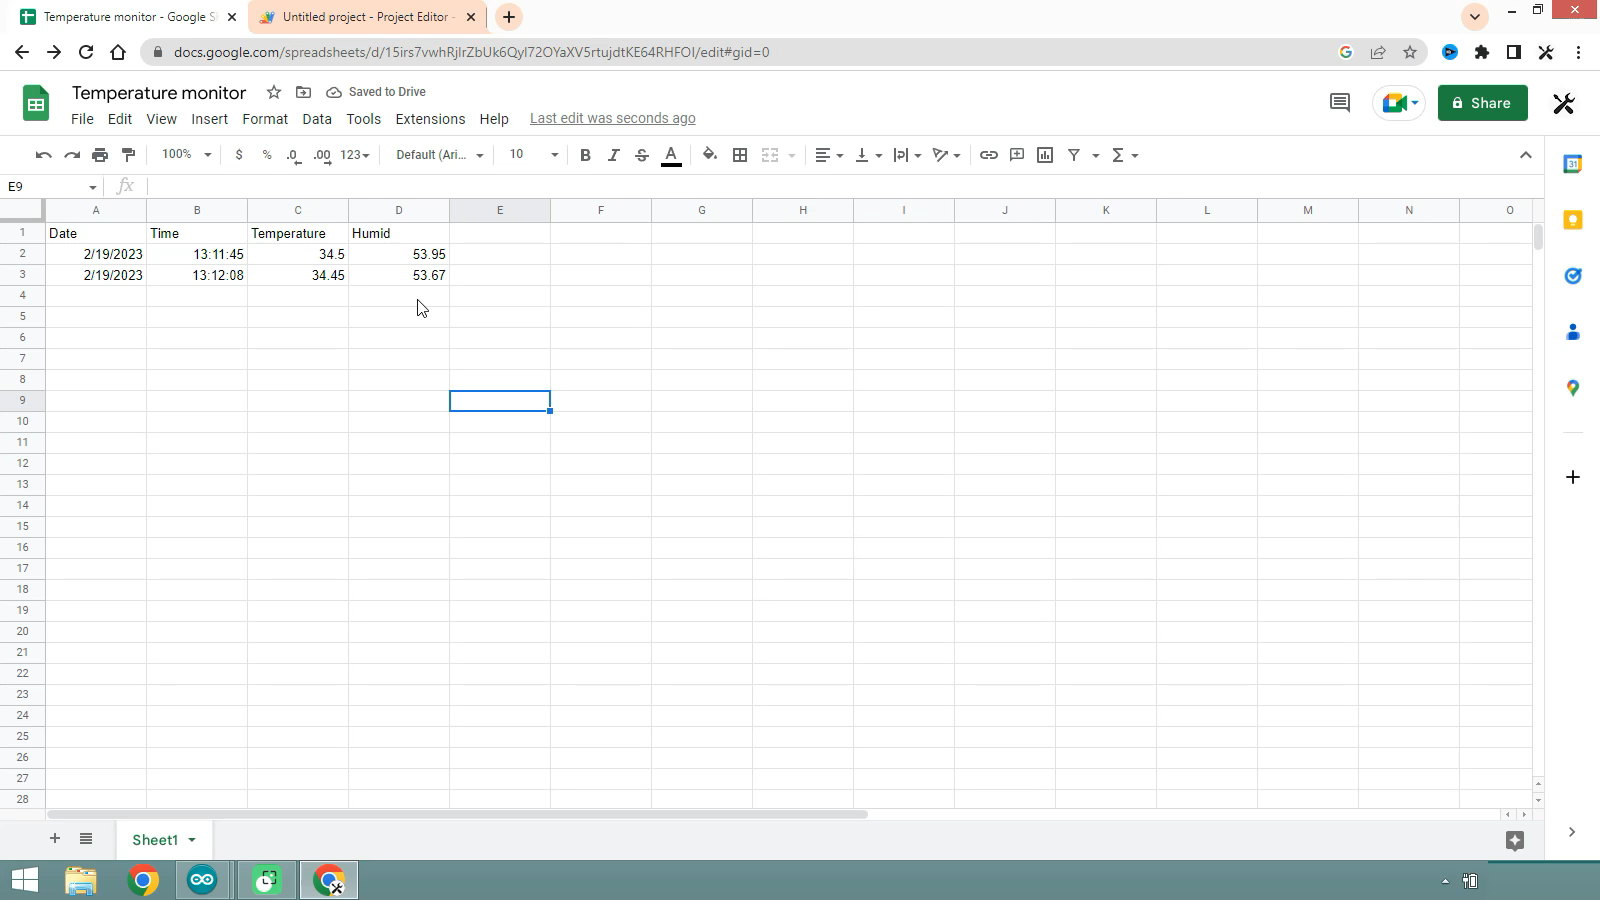
Task: Click the Share button
Action: coord(1482,103)
